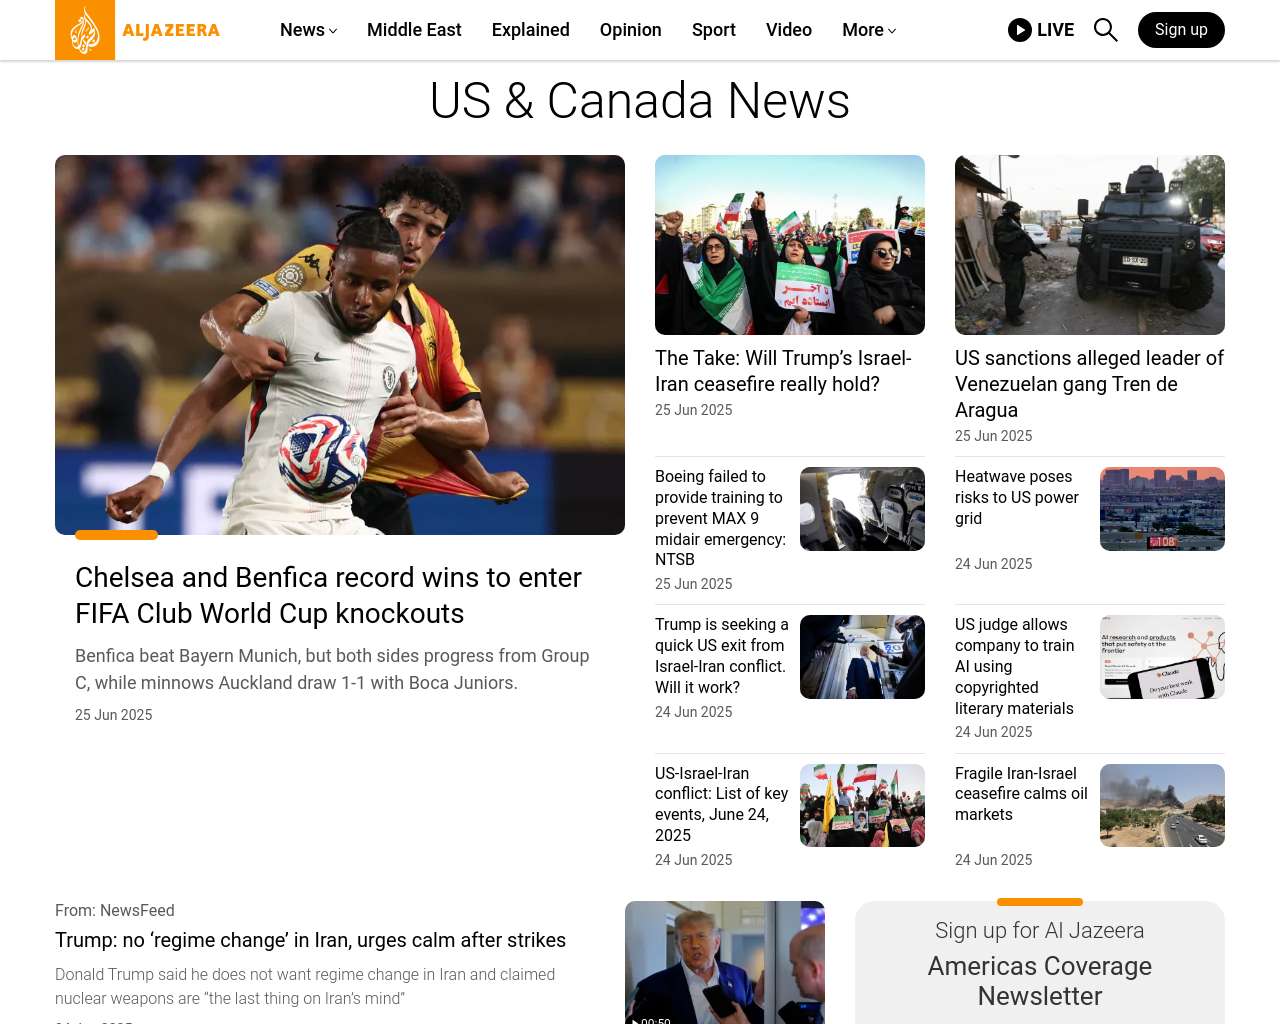The width and height of the screenshot is (1280, 1024).
Task: Open Heatwave poses risks article
Action: (1017, 498)
